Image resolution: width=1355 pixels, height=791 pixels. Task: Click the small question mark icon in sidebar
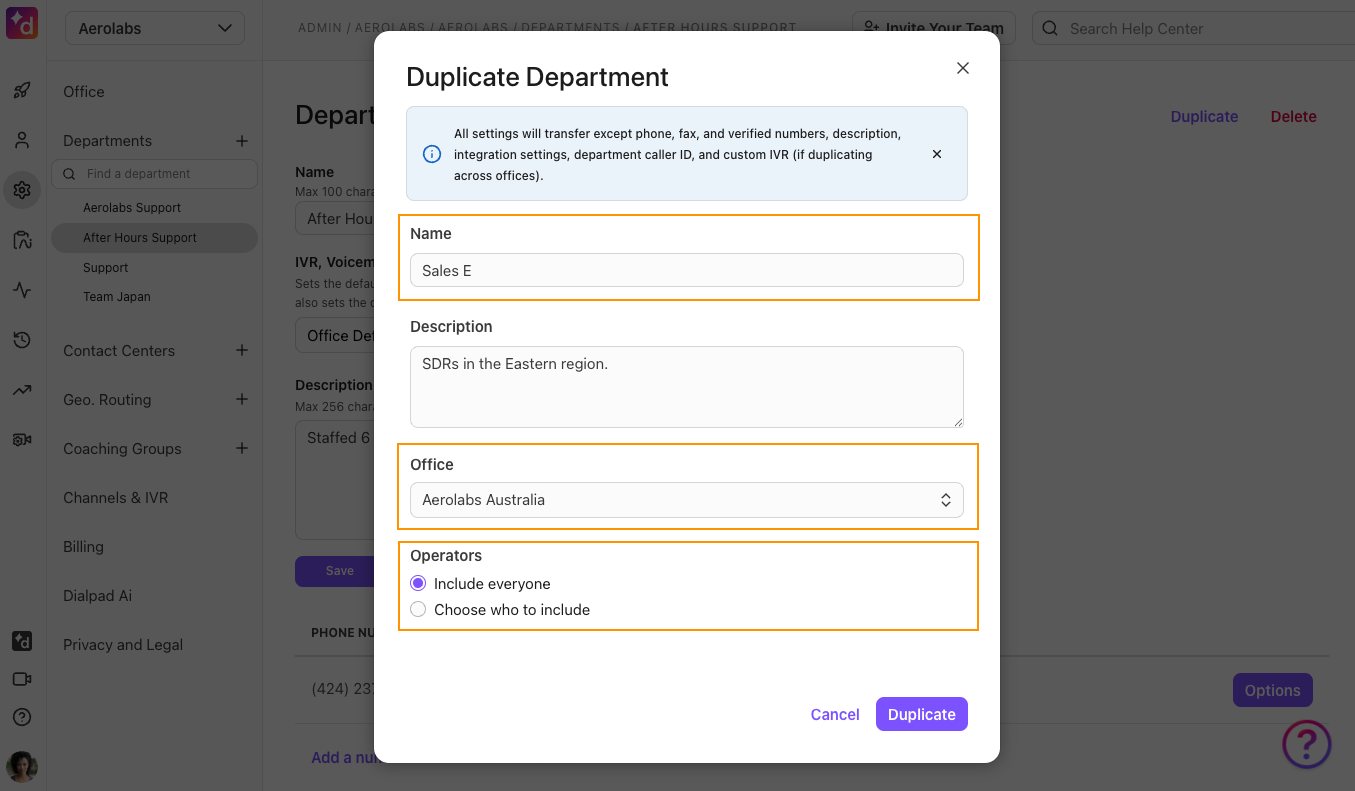point(22,717)
